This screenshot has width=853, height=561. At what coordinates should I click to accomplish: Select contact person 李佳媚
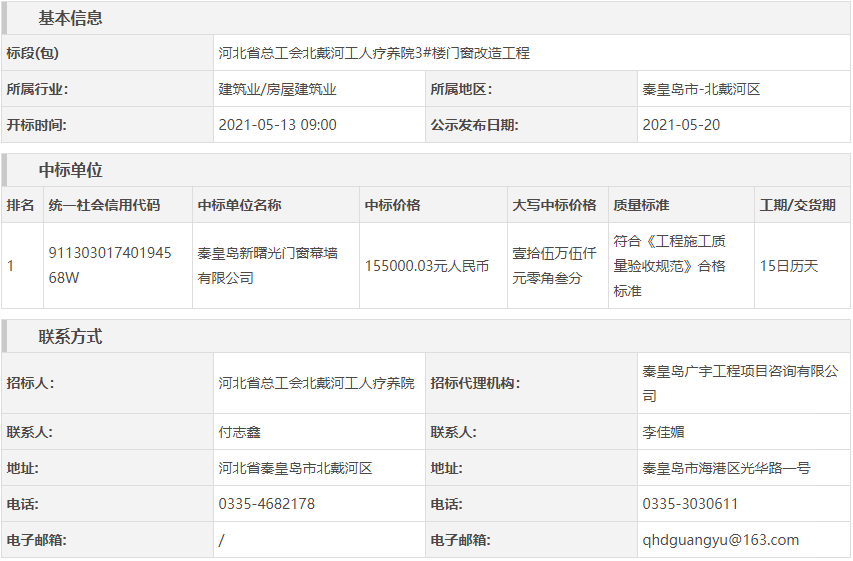tap(663, 433)
